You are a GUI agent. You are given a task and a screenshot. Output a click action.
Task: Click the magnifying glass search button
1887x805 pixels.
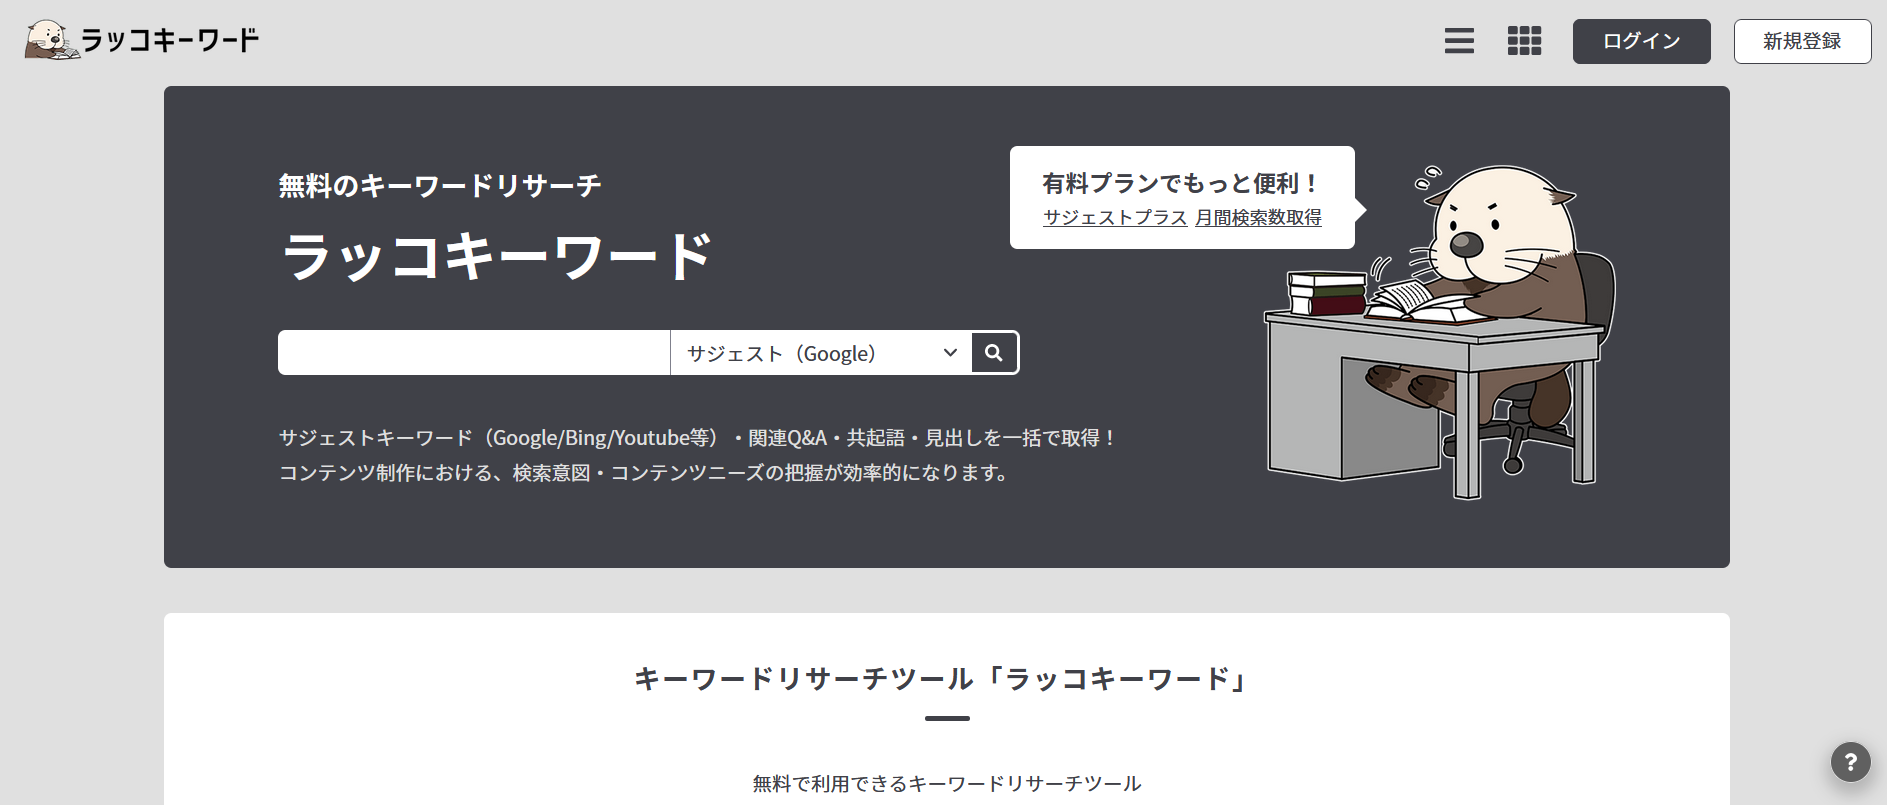(994, 353)
